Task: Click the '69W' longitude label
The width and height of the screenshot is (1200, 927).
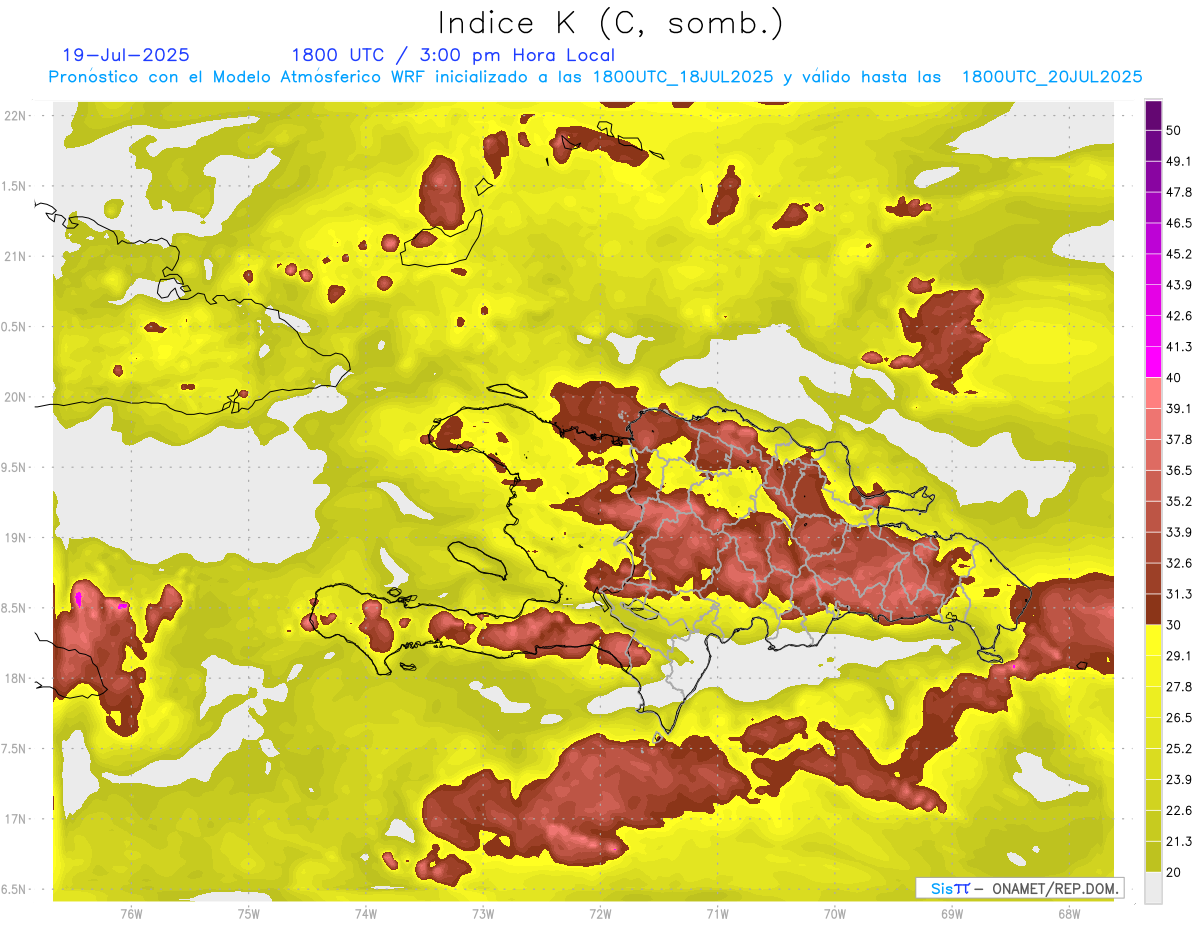Action: (x=951, y=913)
